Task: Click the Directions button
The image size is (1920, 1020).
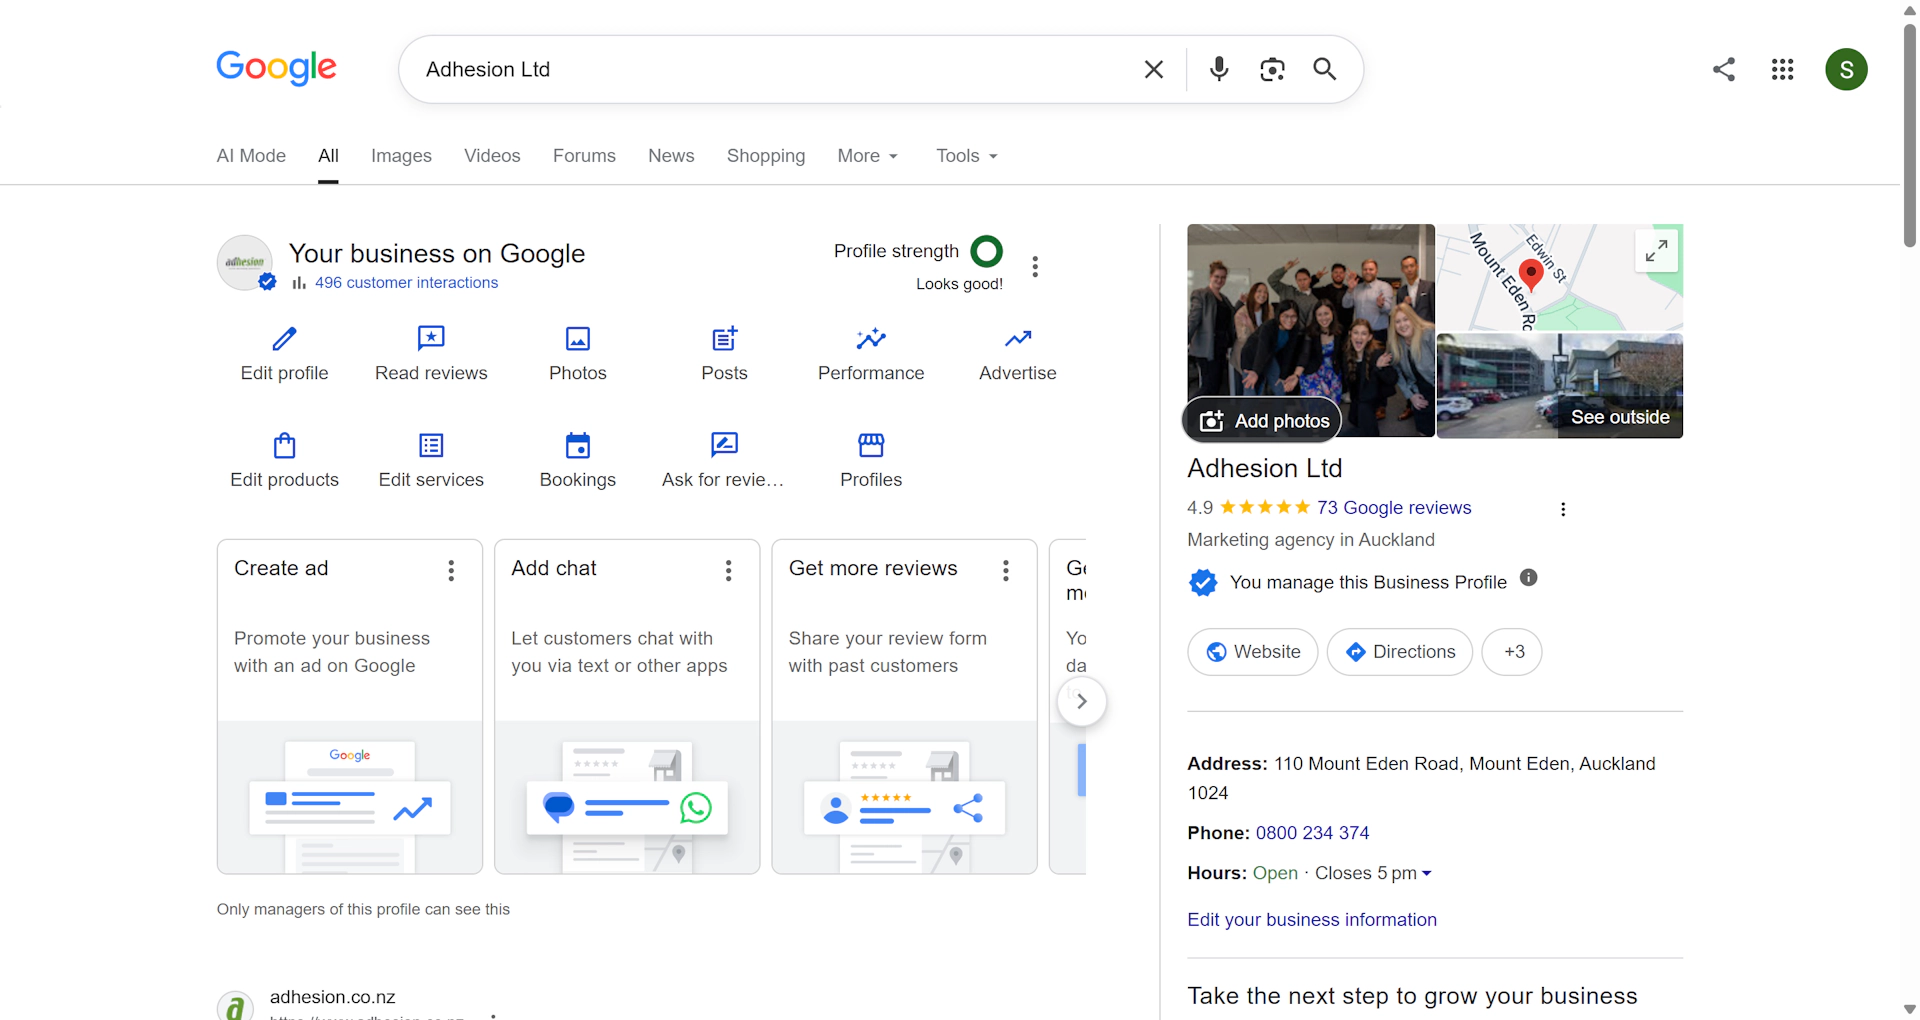Action: pos(1400,652)
